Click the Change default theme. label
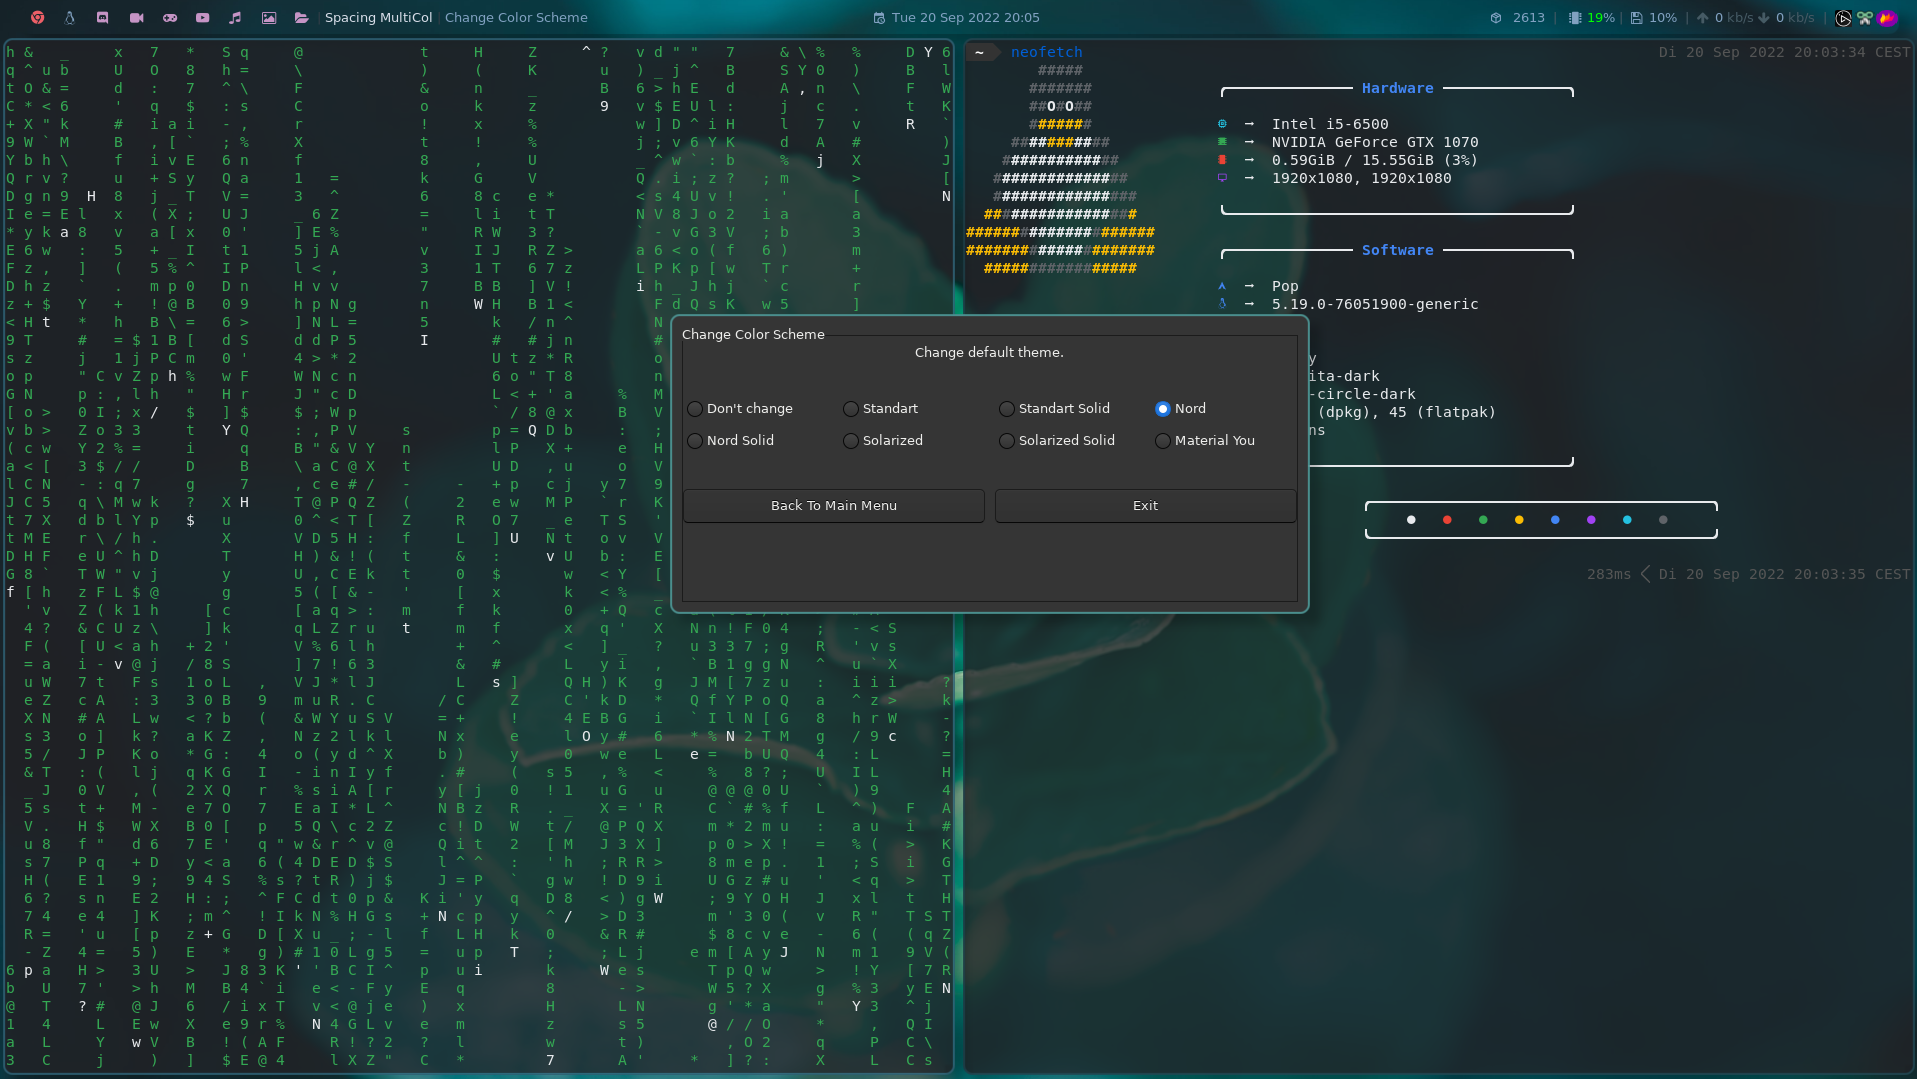Screen dimensions: 1917x1079 989,353
